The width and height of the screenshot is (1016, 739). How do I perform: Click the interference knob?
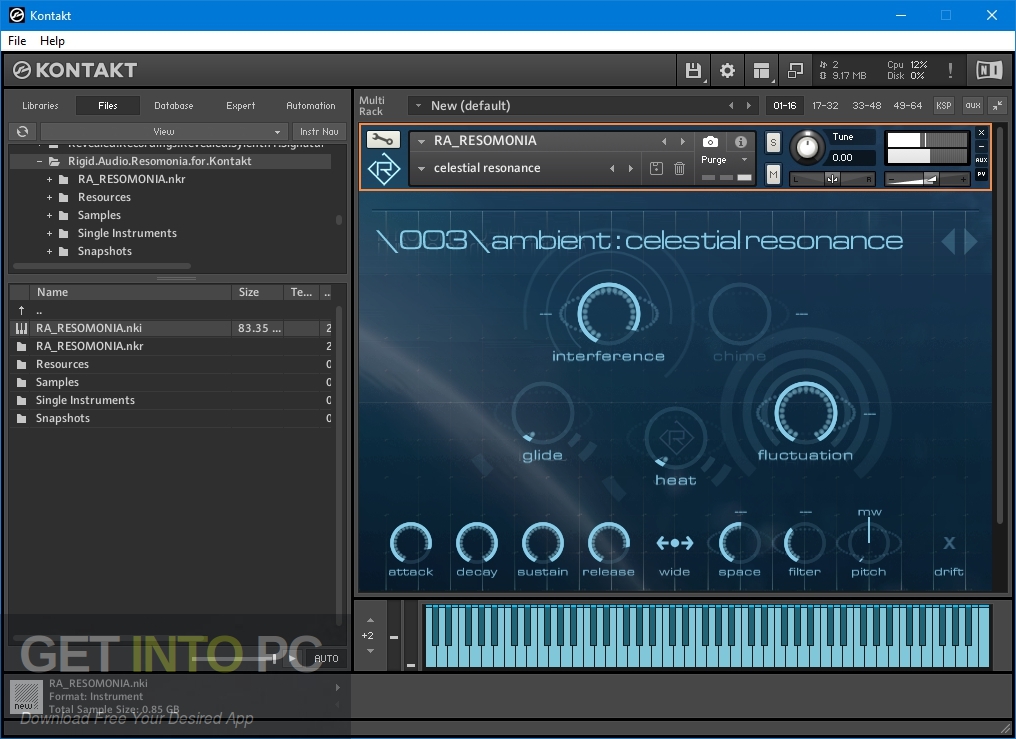pyautogui.click(x=608, y=313)
